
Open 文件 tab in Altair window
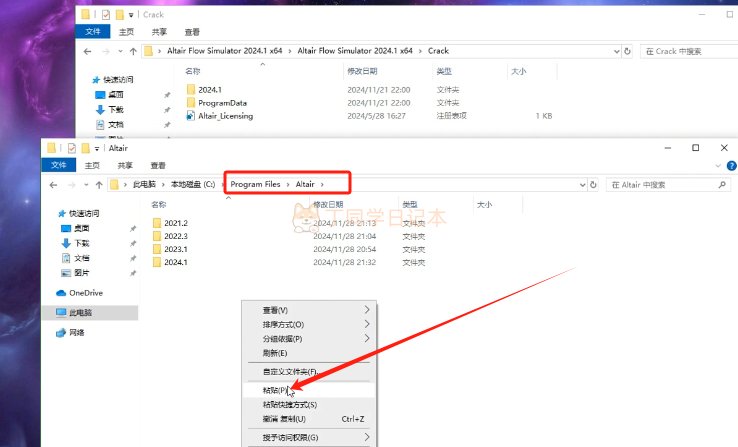coord(59,165)
